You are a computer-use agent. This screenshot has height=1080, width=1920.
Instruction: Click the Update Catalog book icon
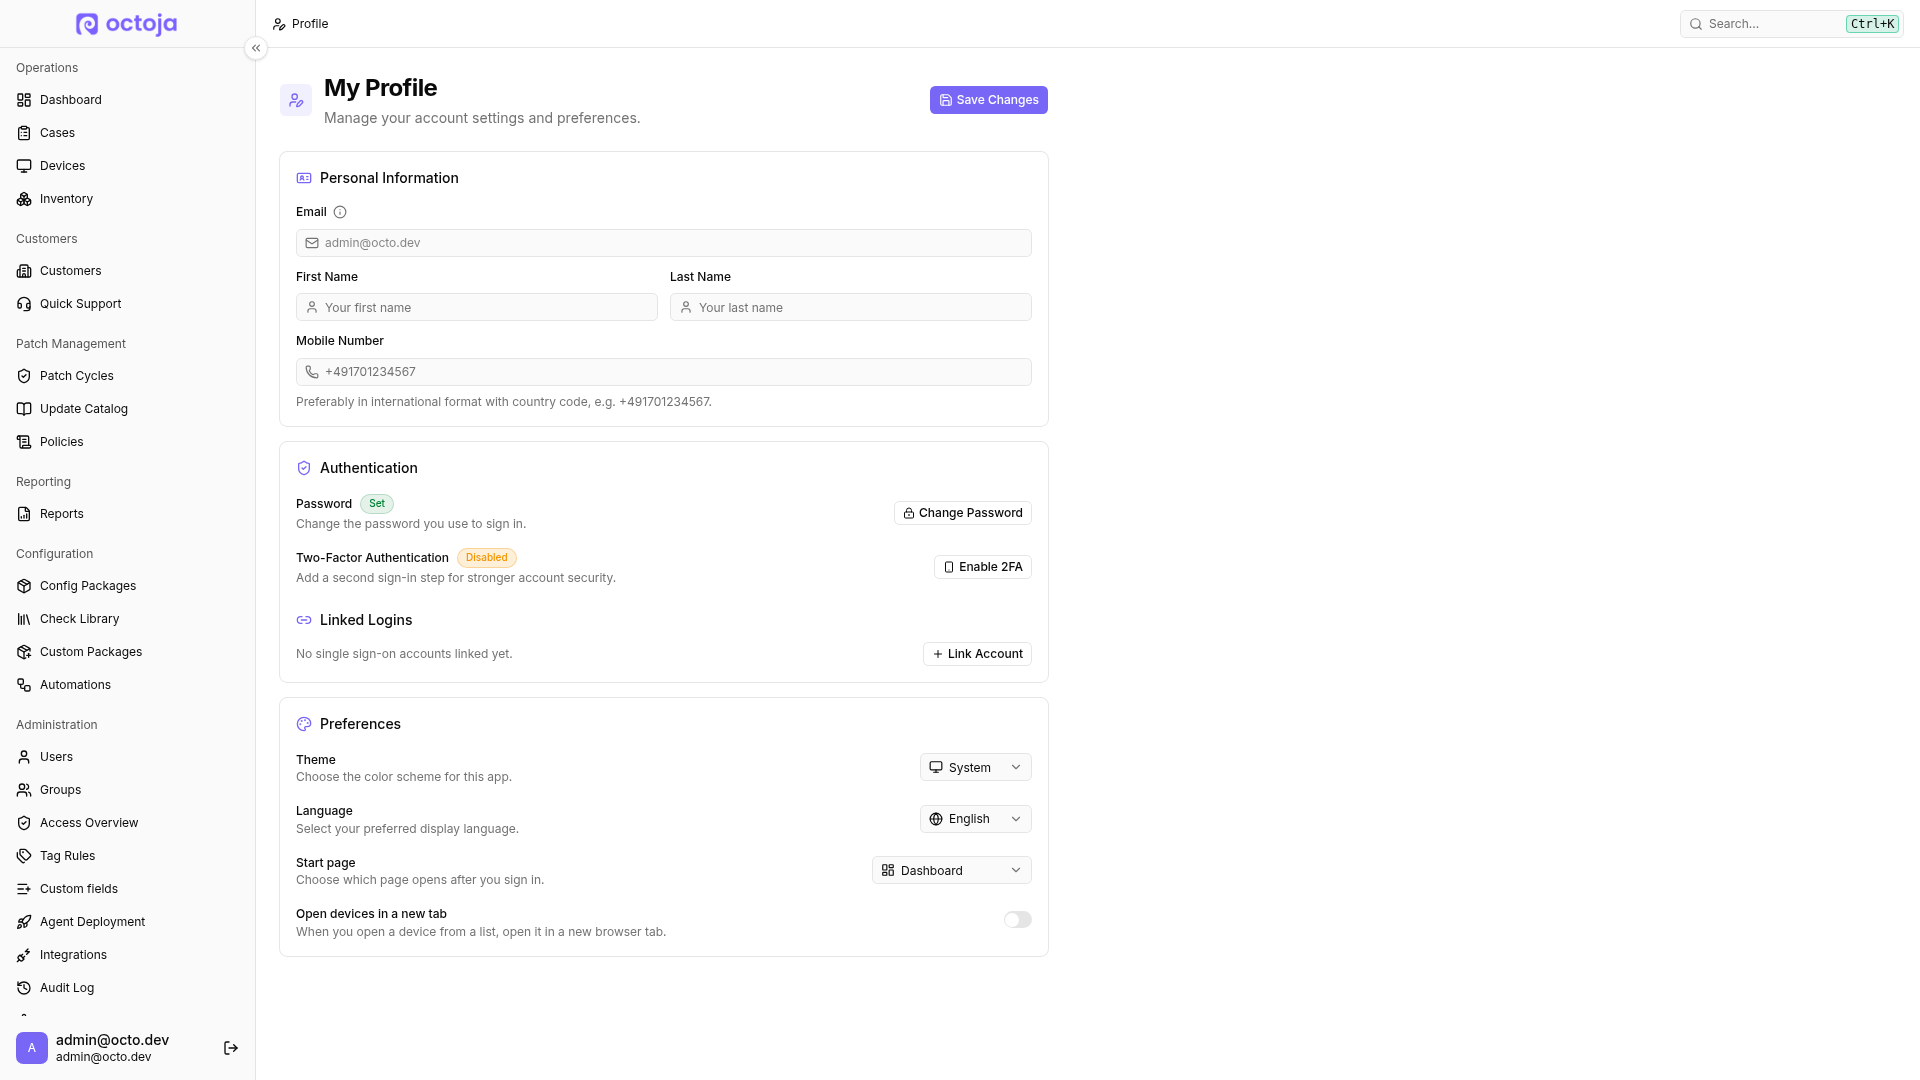click(24, 409)
